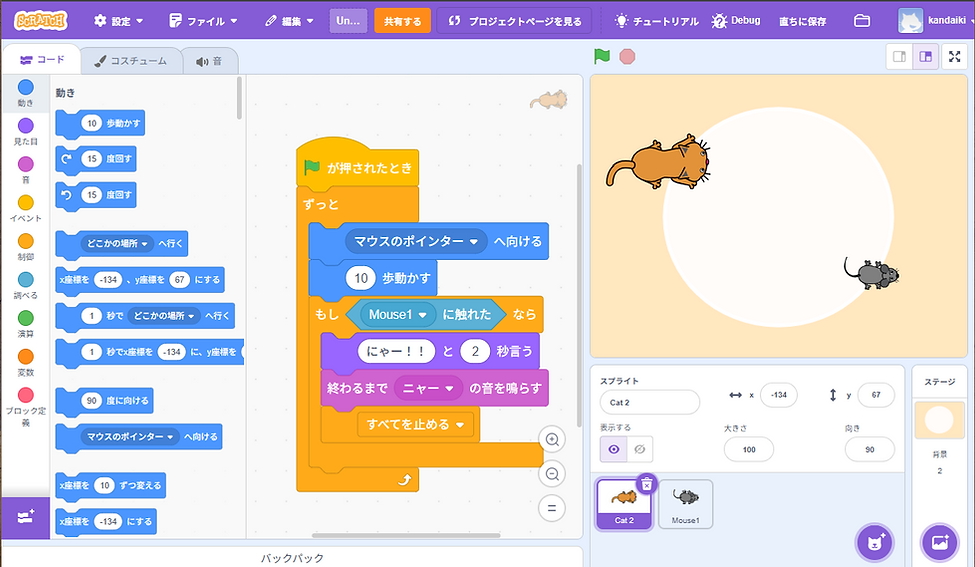Expand どこかの場所 dropdown in へ行く block

pyautogui.click(x=117, y=243)
